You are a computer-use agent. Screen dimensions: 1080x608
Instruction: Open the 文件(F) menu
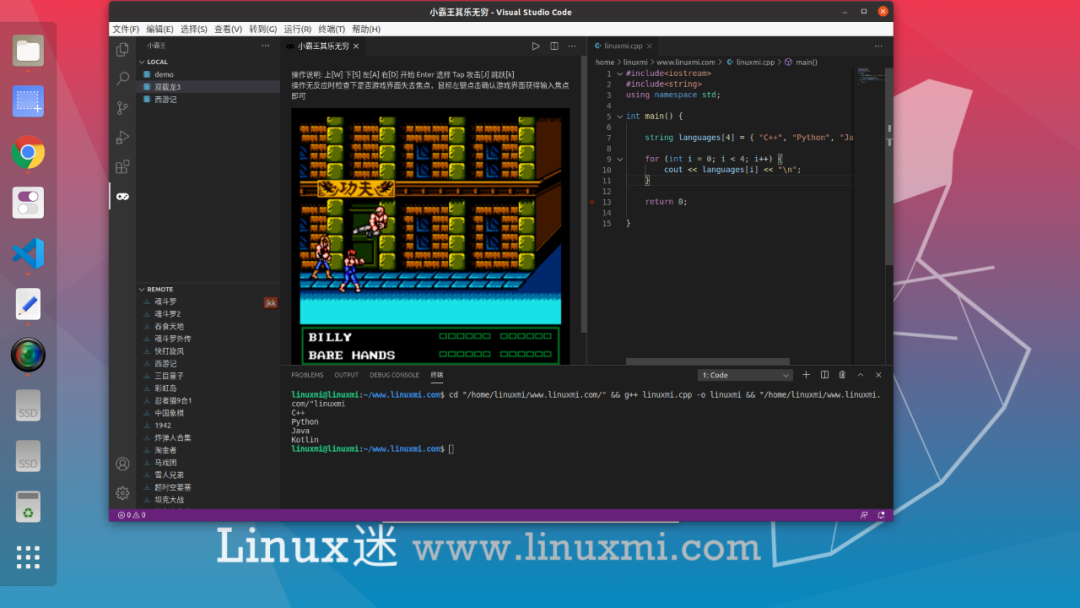click(x=125, y=29)
